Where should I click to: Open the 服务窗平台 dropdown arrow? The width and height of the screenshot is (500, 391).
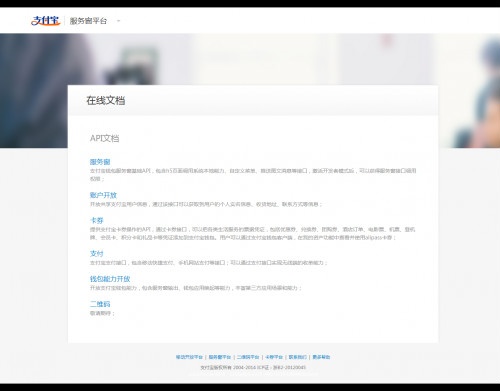[118, 21]
